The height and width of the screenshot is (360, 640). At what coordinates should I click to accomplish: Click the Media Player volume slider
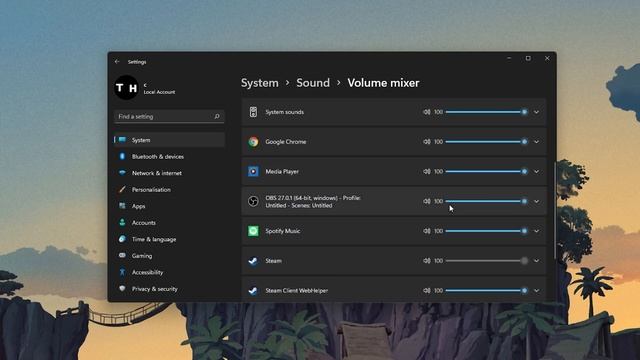tap(487, 171)
